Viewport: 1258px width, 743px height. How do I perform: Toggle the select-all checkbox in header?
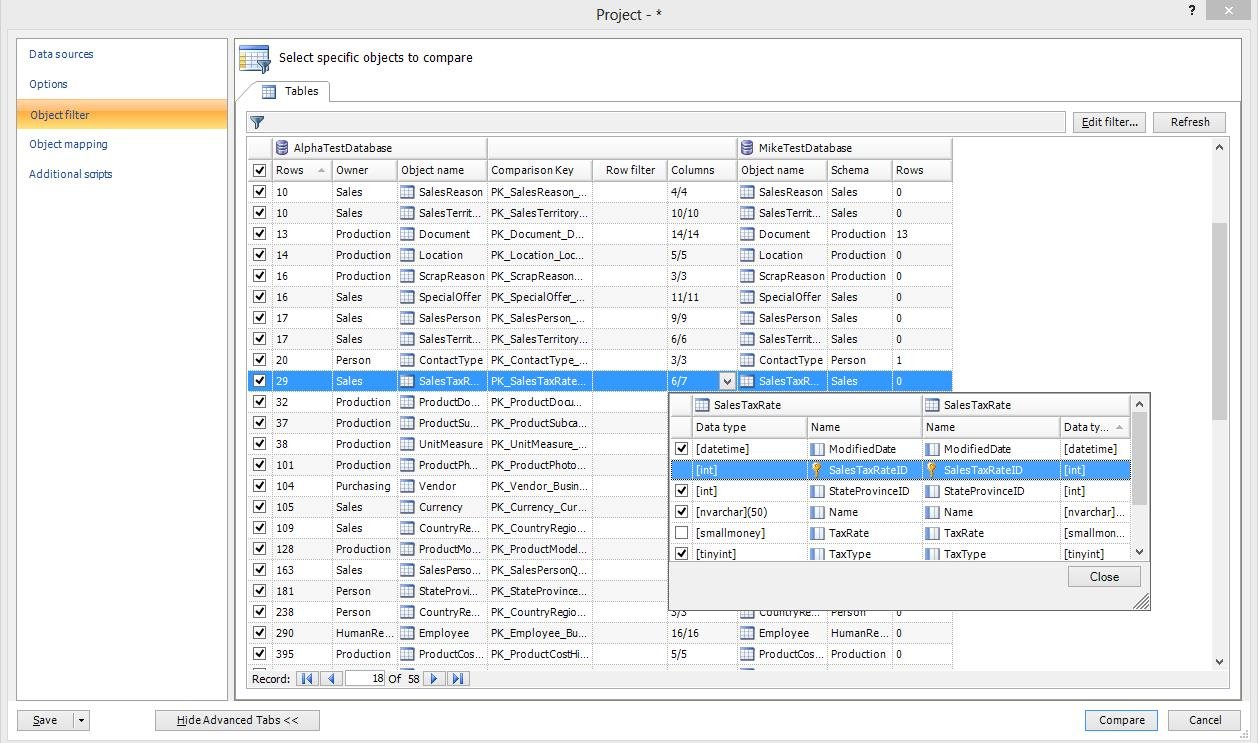[x=260, y=170]
